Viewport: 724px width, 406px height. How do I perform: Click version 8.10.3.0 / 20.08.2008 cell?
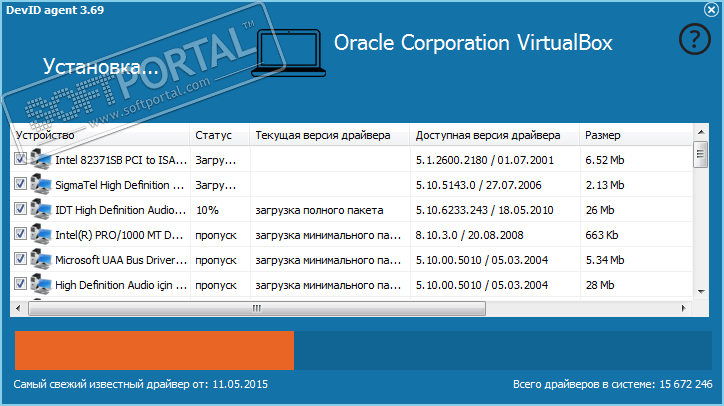click(x=469, y=235)
